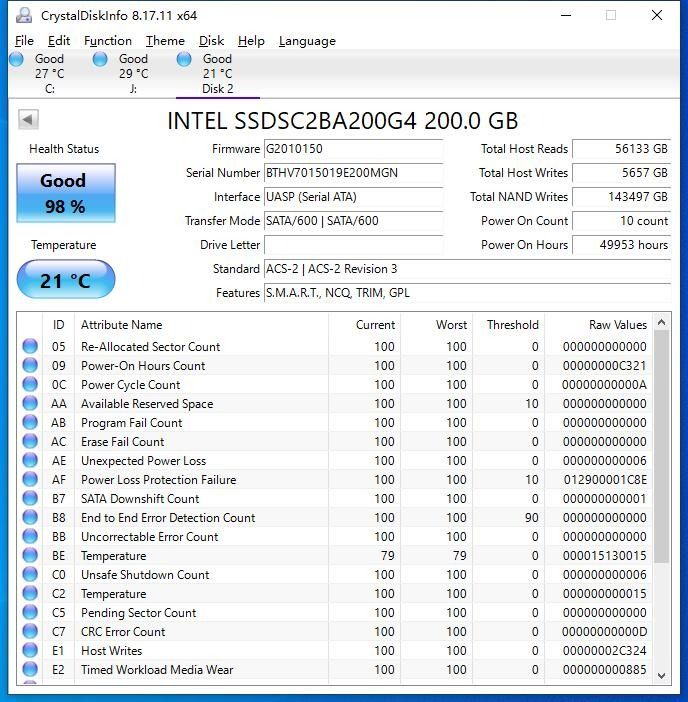Click the blue orb beside CRC Error Count
688x702 pixels.
30,632
